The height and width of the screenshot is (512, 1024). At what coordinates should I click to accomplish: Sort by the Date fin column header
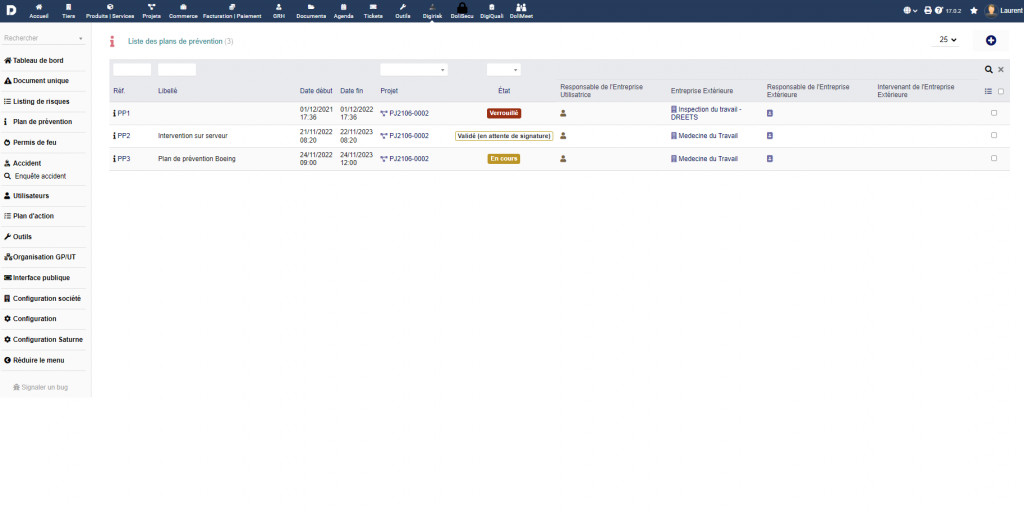click(351, 91)
